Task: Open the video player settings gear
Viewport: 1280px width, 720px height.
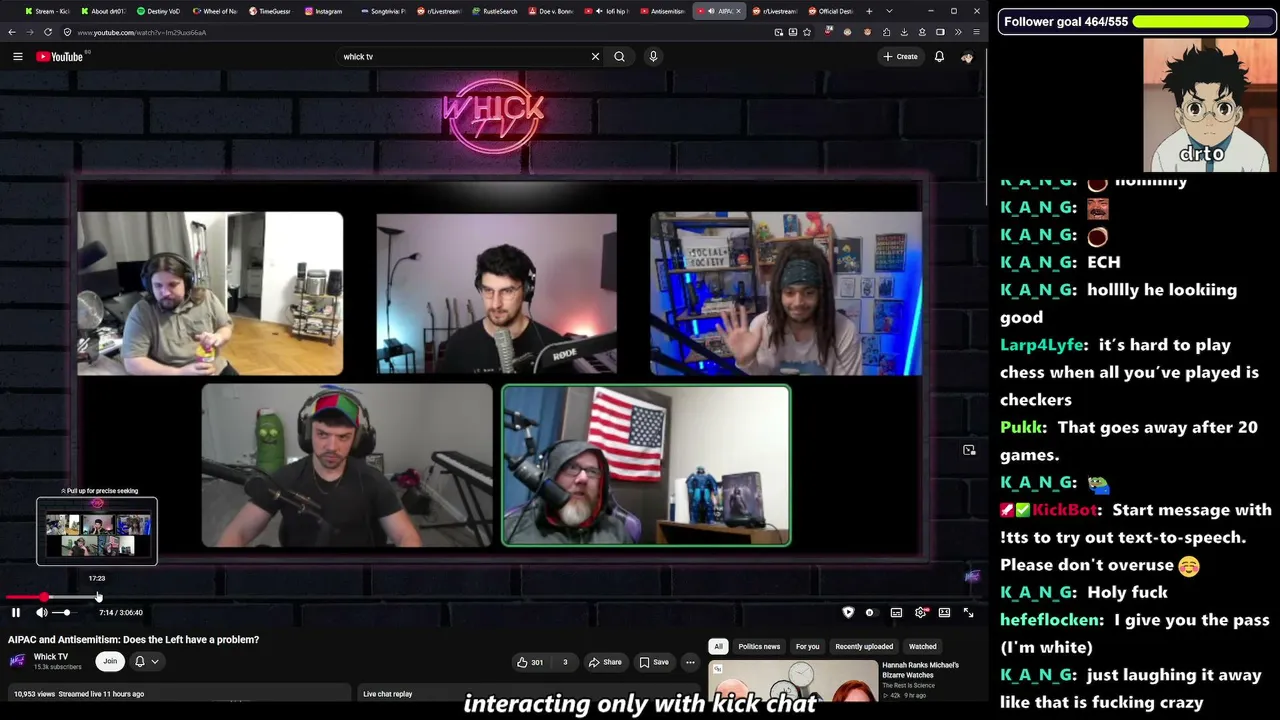Action: (x=921, y=612)
